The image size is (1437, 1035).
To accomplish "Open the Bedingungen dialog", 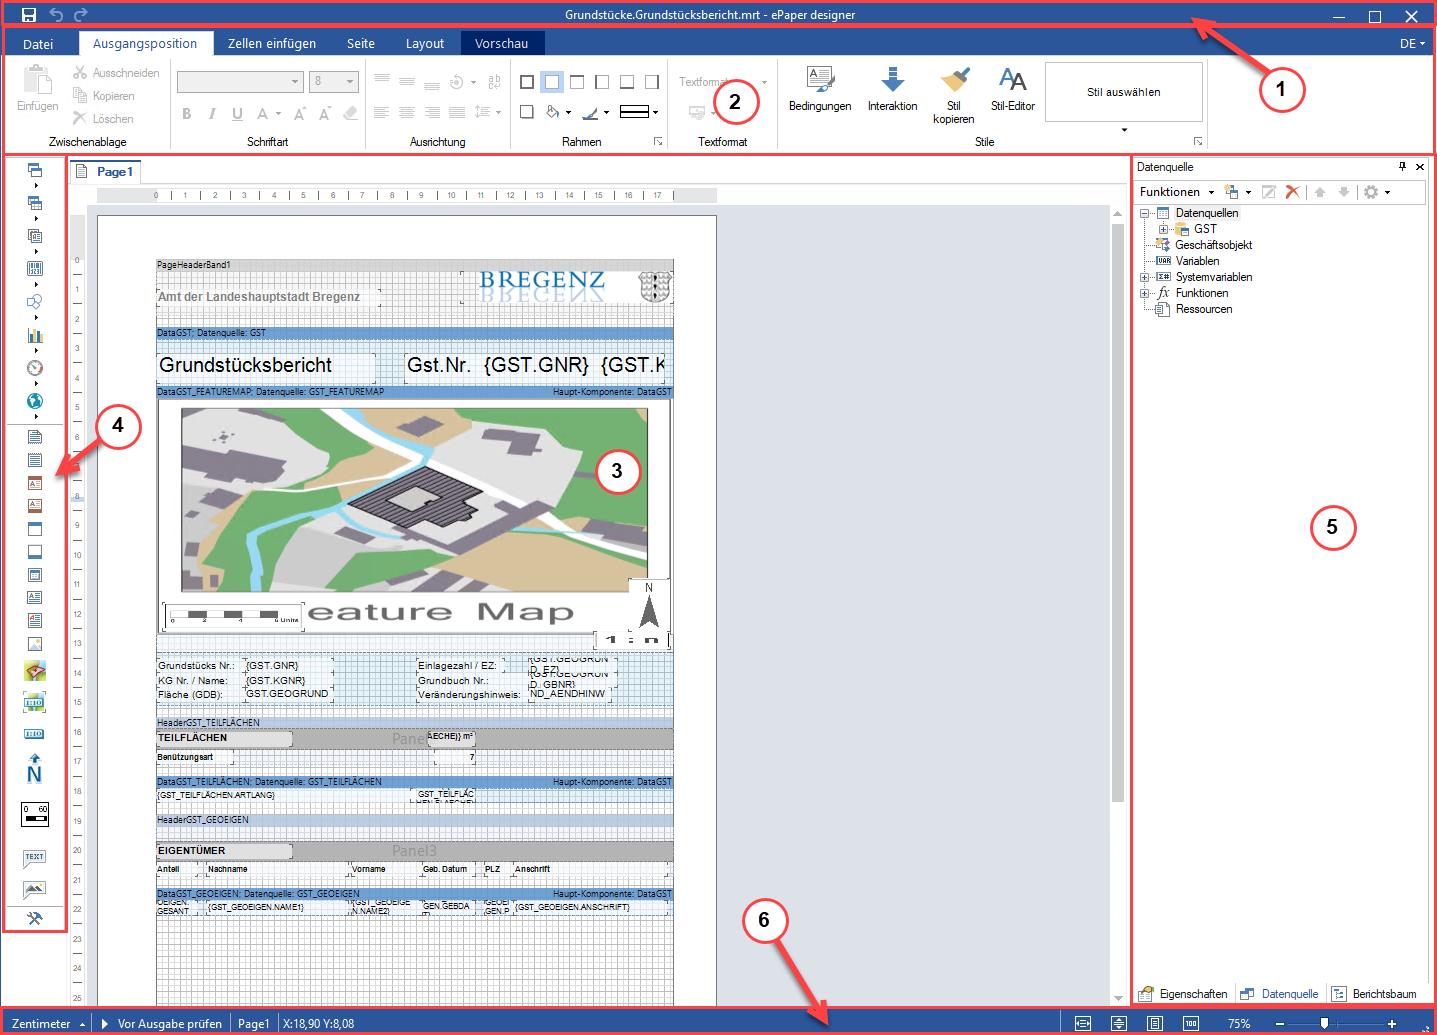I will pyautogui.click(x=819, y=90).
